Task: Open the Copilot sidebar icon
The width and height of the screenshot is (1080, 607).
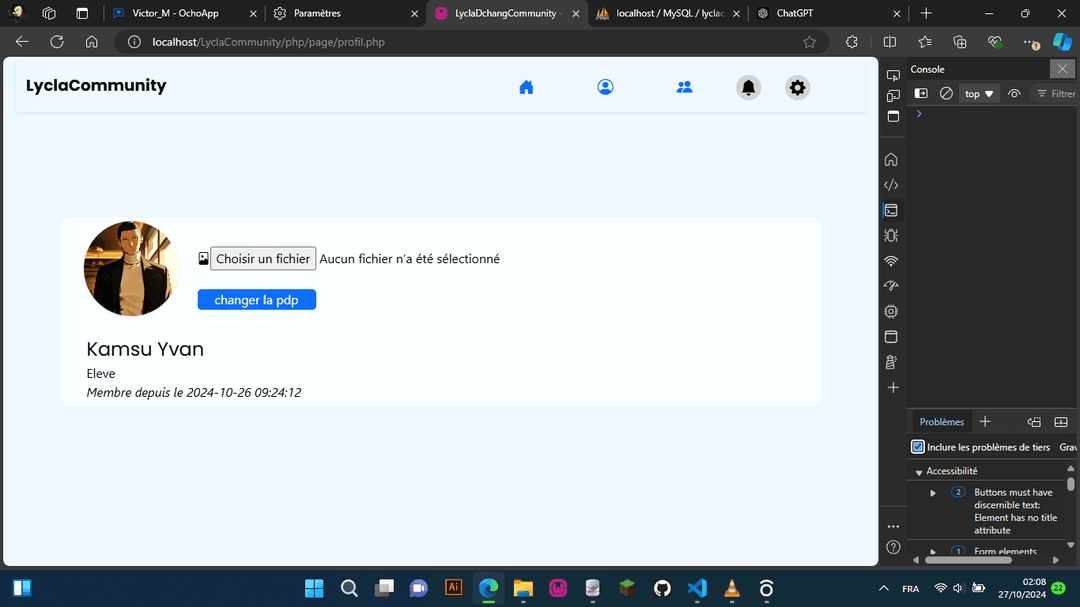Action: coord(1062,42)
